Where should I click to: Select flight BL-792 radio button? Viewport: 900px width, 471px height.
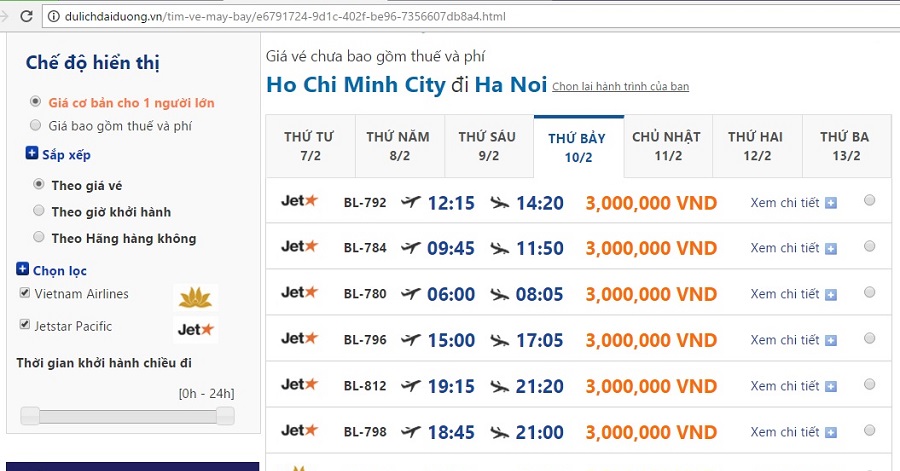point(870,200)
